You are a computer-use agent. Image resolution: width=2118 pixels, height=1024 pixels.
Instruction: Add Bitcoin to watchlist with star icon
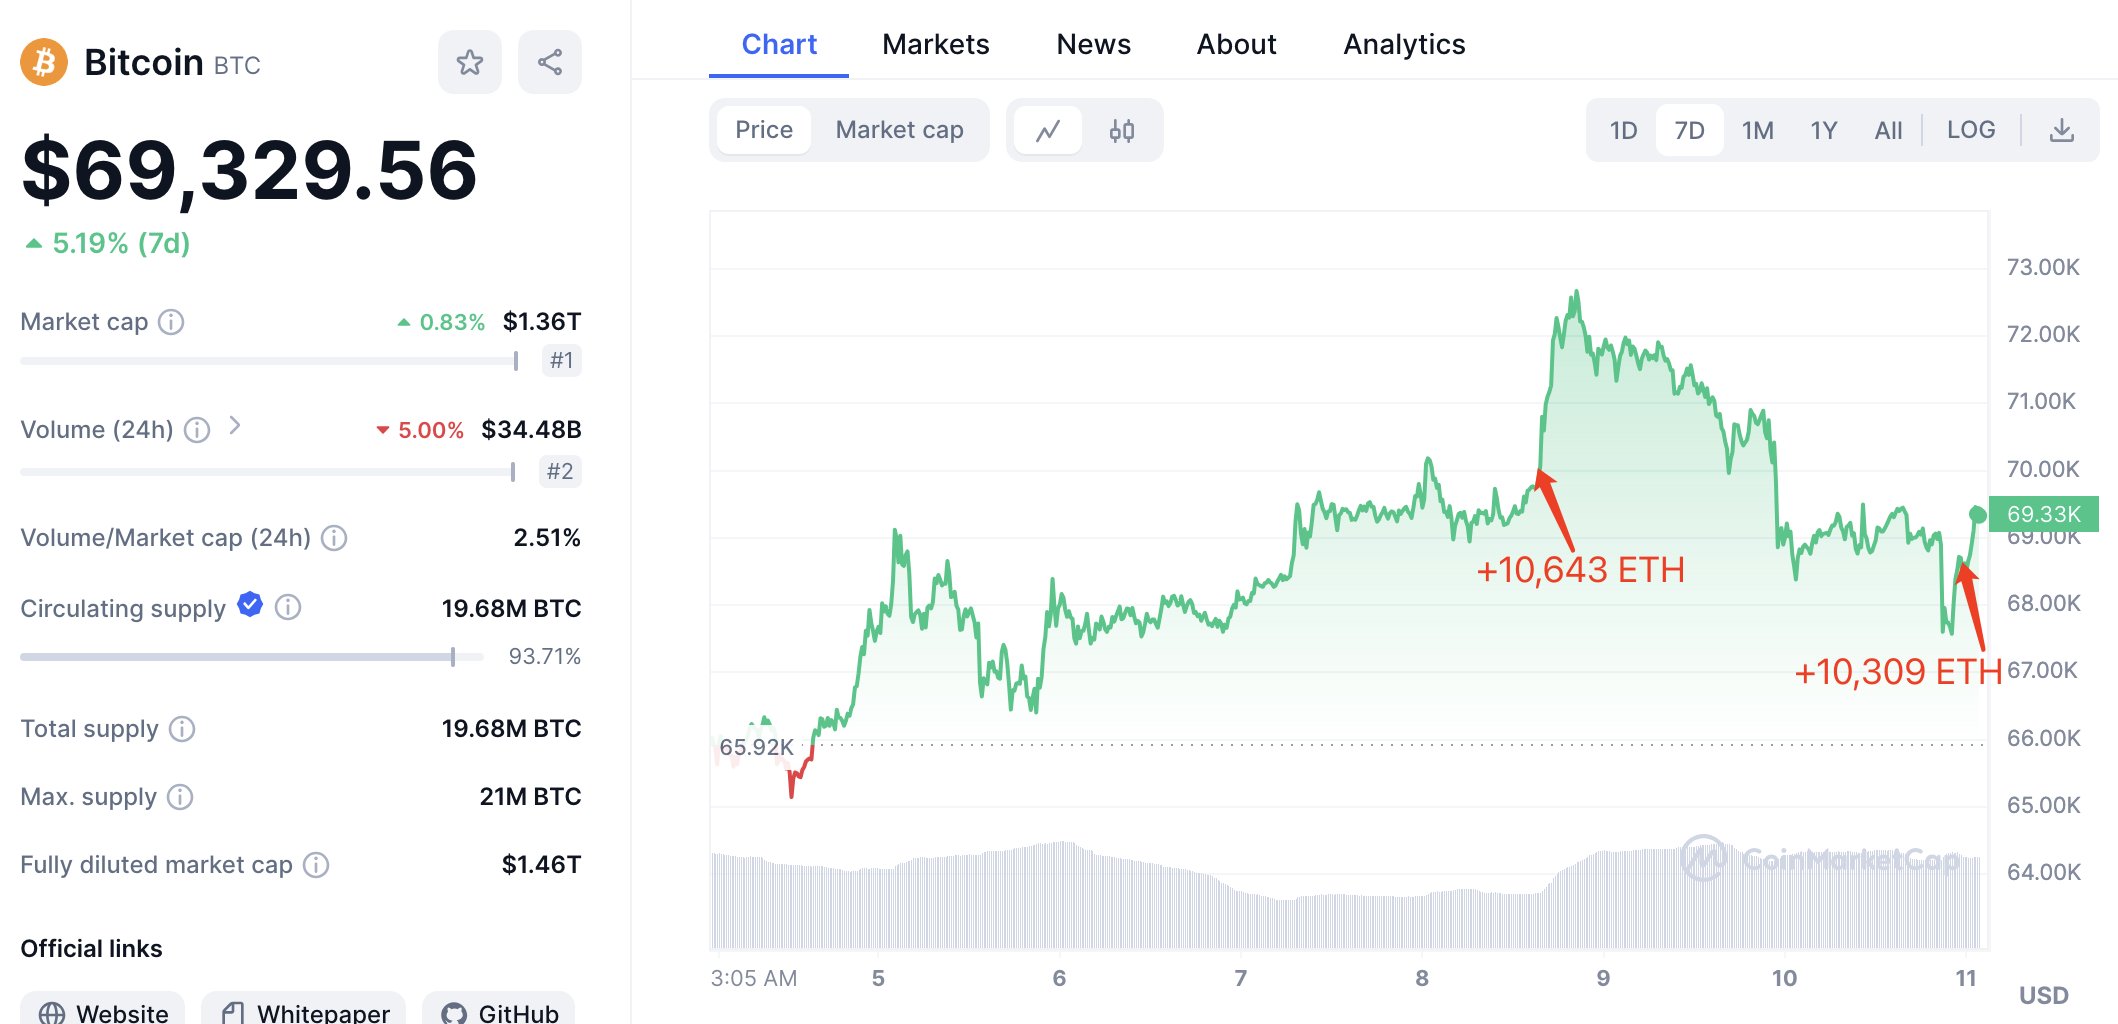469,62
